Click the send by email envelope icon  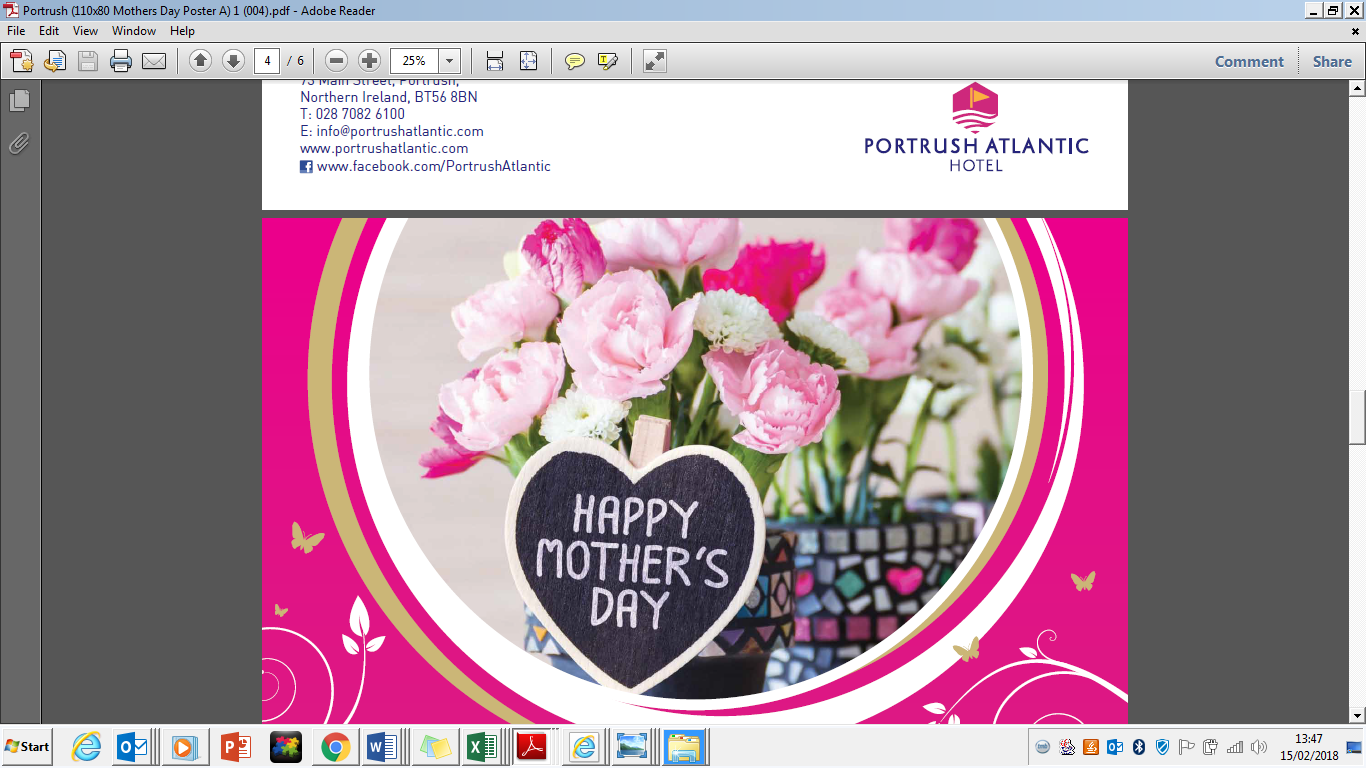(154, 61)
